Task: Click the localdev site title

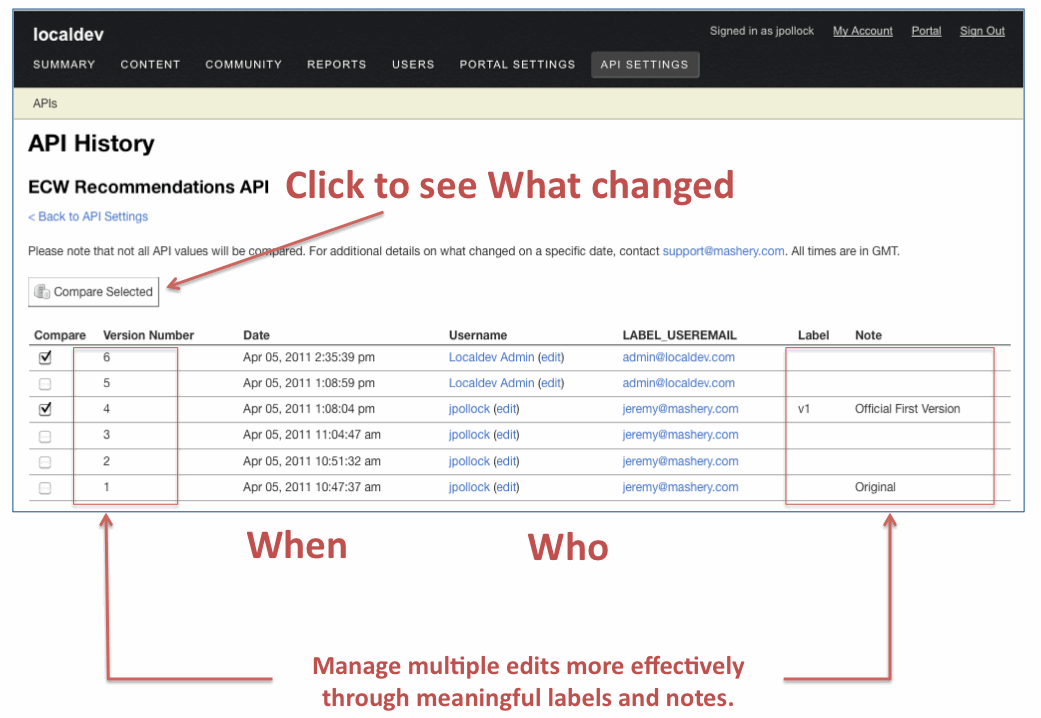Action: pyautogui.click(x=68, y=35)
